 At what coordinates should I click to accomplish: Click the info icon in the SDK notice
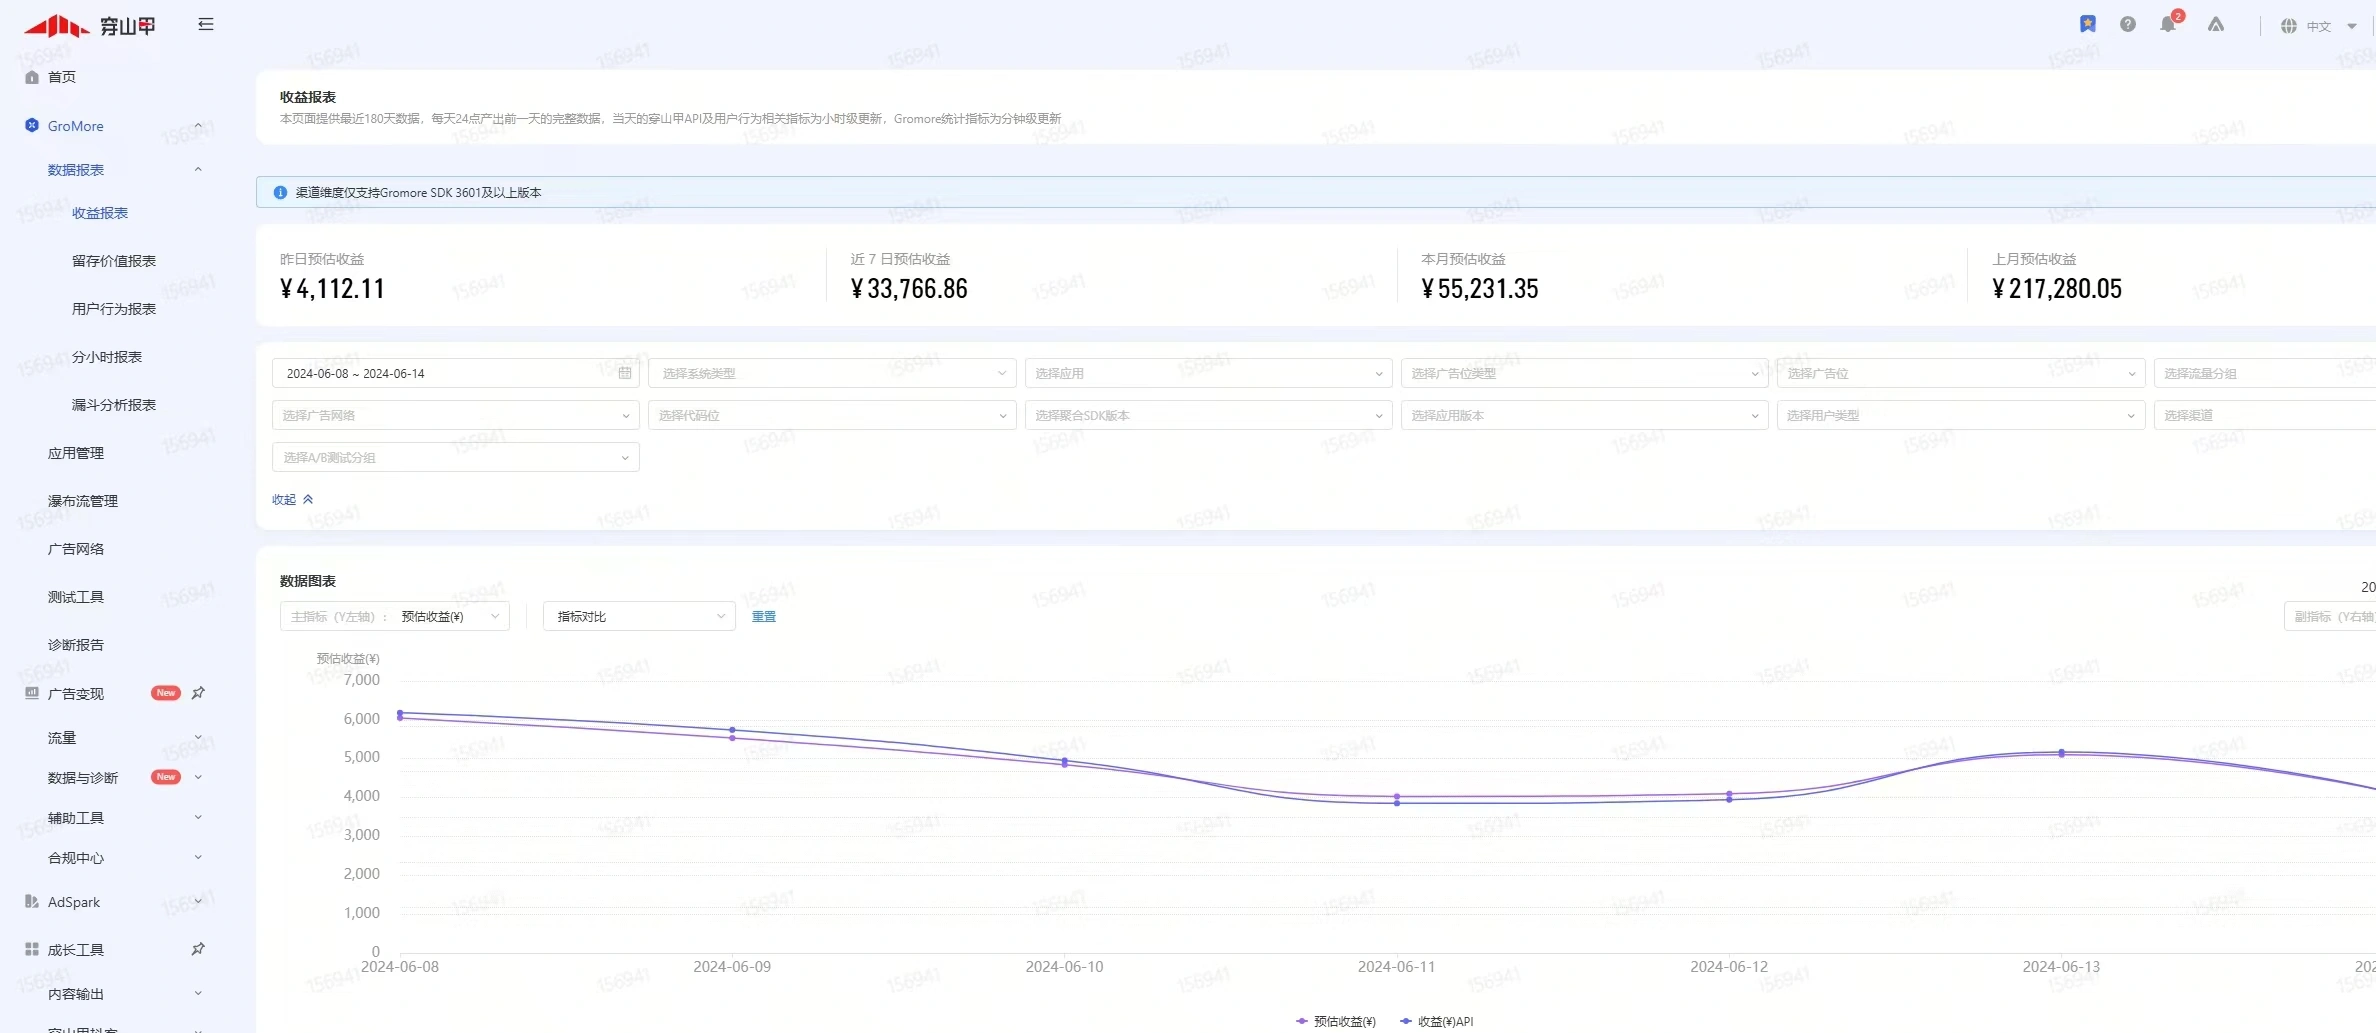pyautogui.click(x=280, y=192)
